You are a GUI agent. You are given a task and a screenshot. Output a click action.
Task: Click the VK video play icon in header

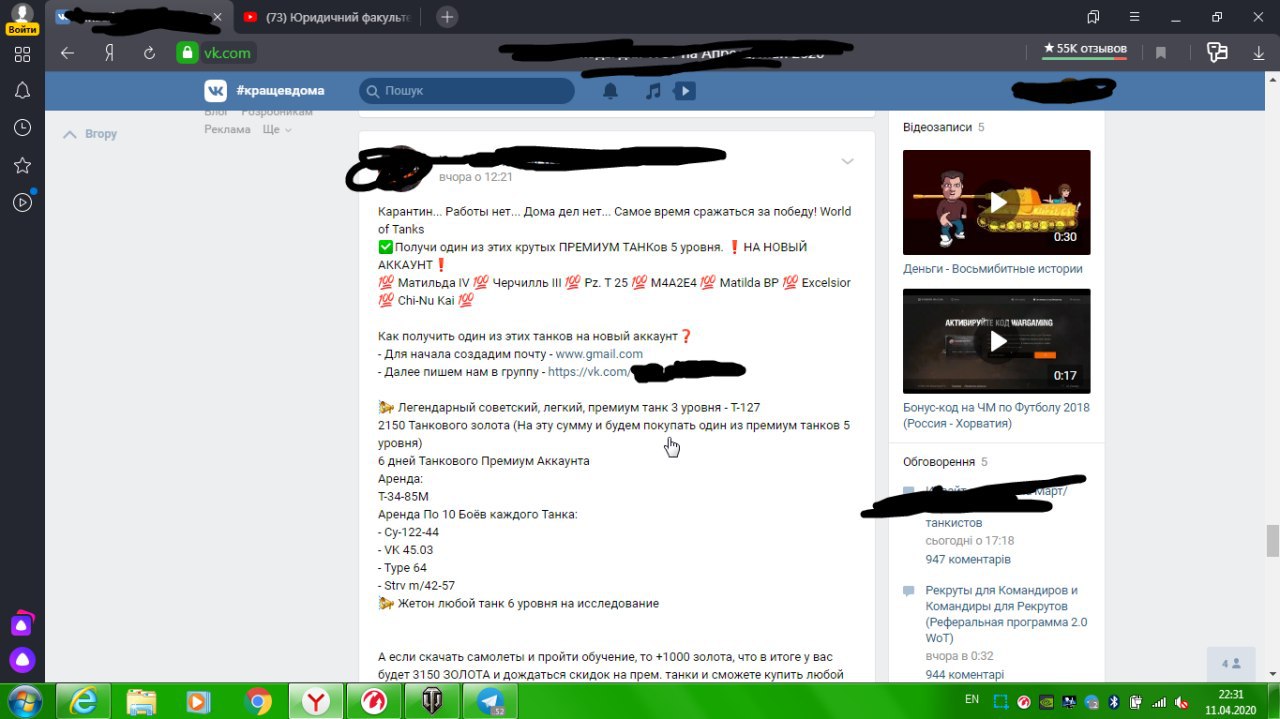(x=685, y=91)
